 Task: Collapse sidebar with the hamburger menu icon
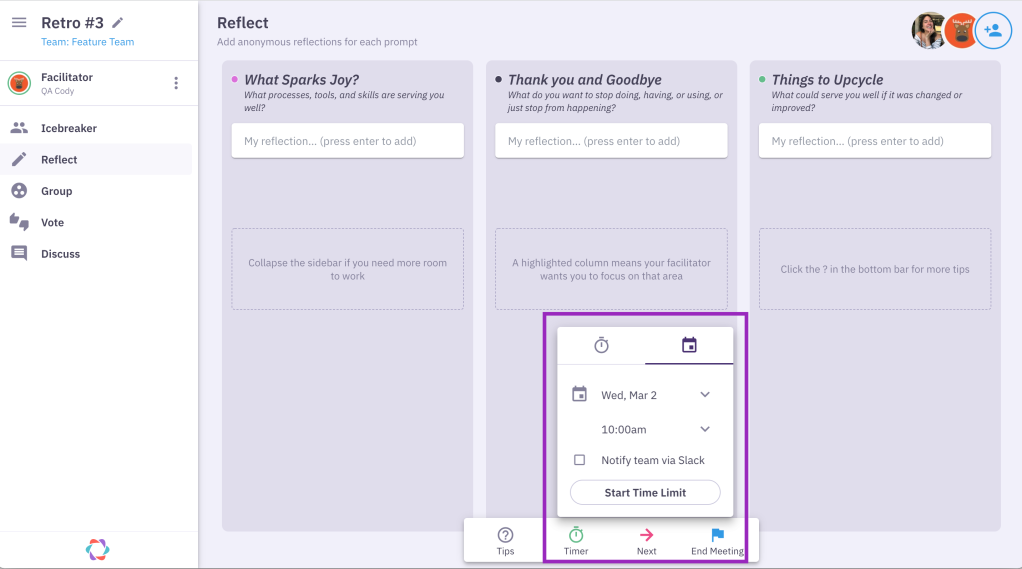click(x=19, y=23)
